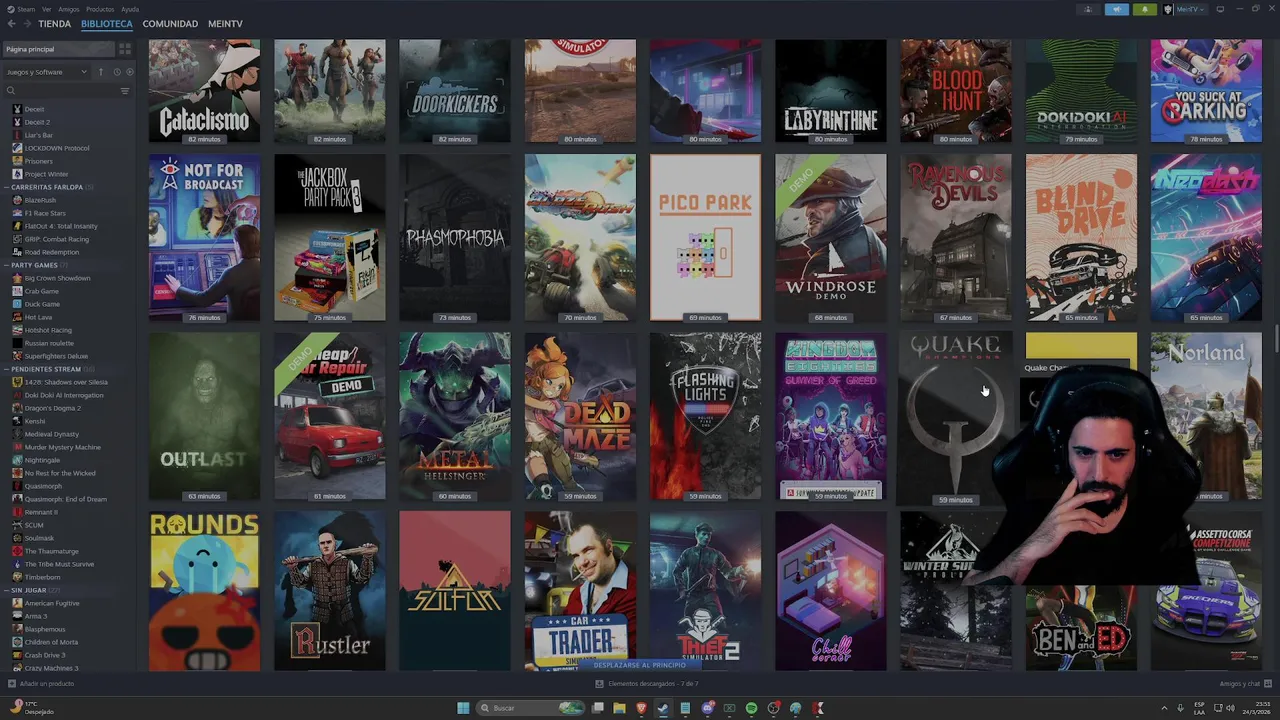
Task: Click the sort ascending arrow icon
Action: (100, 72)
